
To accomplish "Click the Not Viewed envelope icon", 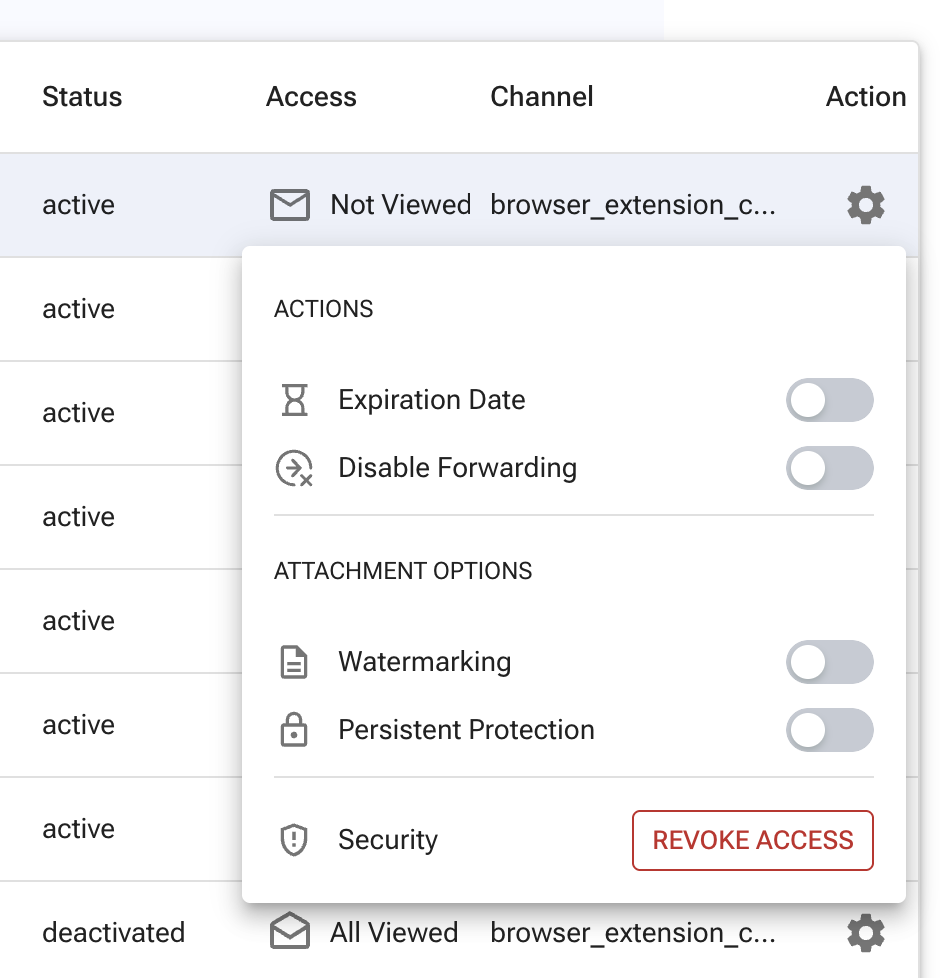I will (x=289, y=205).
